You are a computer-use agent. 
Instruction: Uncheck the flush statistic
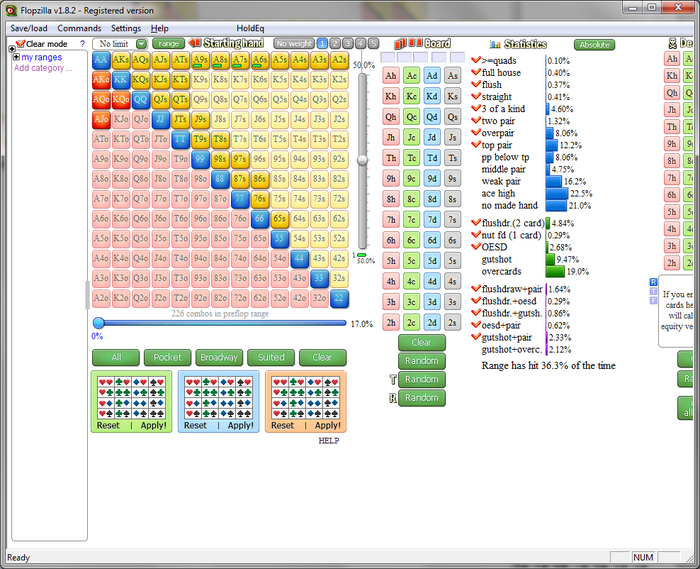pos(476,84)
